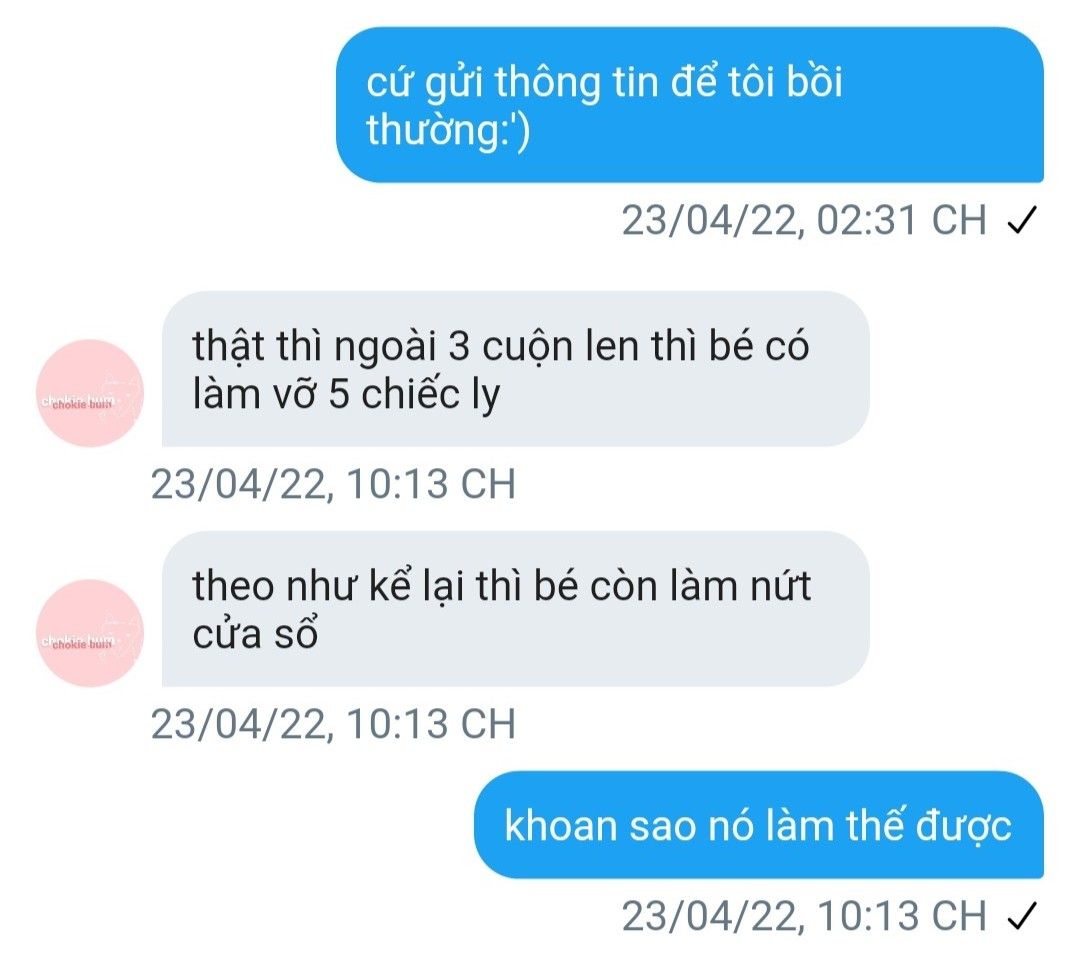Tap the text 'cửa sổ' in gray bubble
This screenshot has height=967, width=1080.
coord(255,634)
